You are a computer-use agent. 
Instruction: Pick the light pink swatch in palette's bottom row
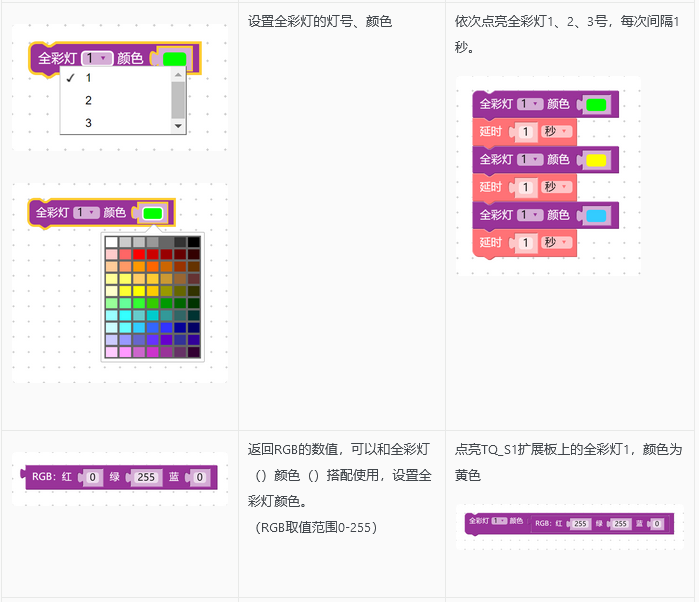click(x=111, y=352)
